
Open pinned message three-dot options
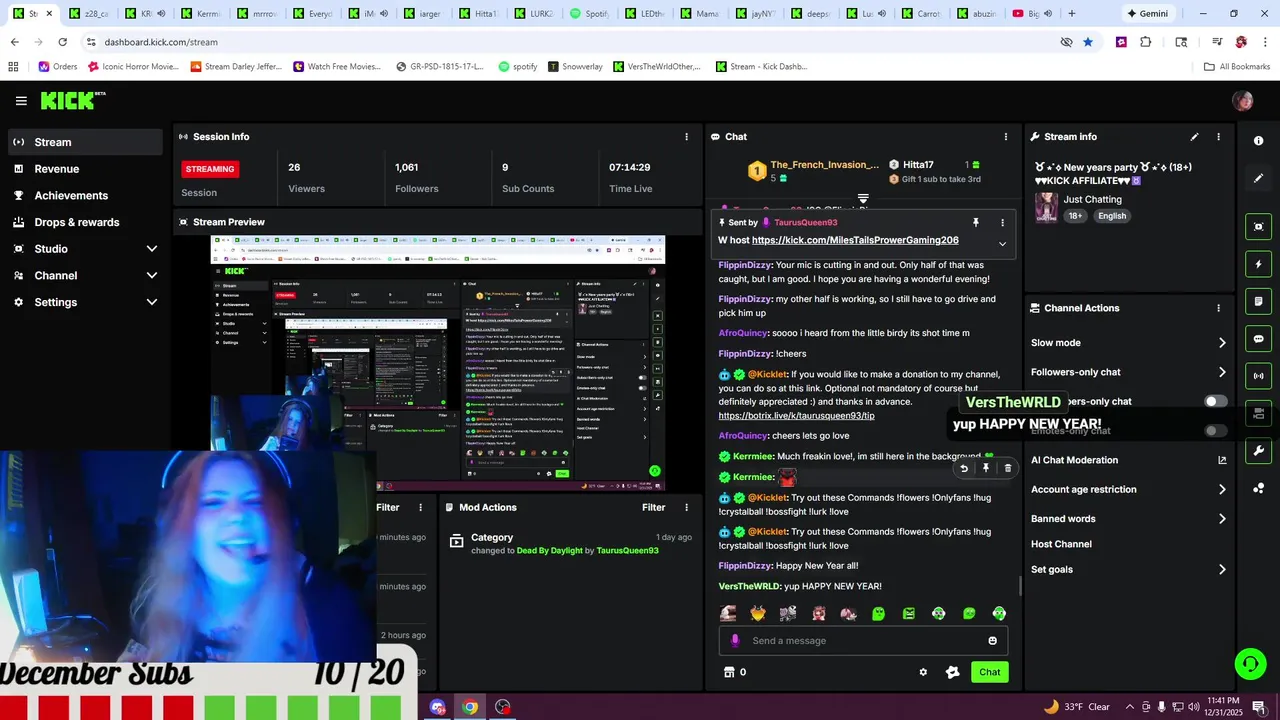[x=1002, y=223]
